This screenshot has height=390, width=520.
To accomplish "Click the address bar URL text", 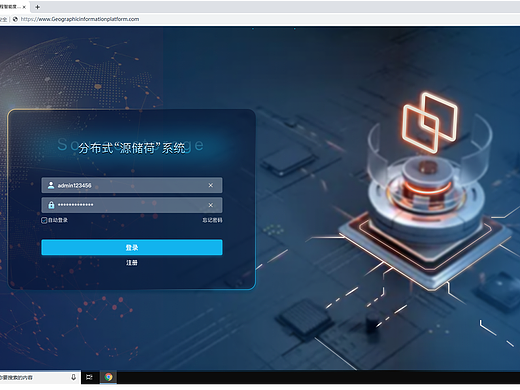I will (x=80, y=19).
